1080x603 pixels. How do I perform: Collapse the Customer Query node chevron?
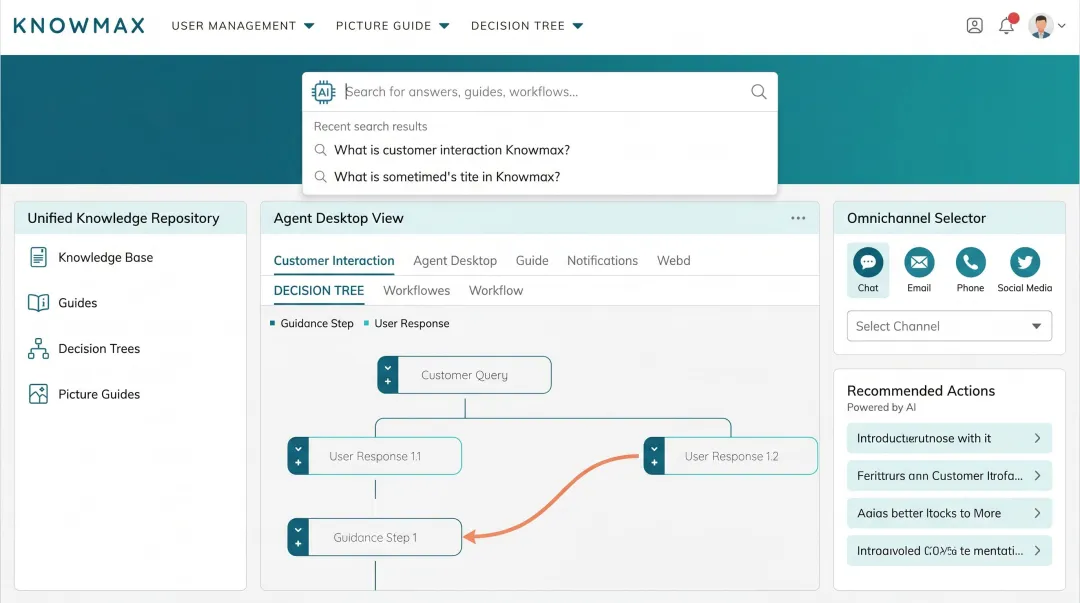[388, 368]
